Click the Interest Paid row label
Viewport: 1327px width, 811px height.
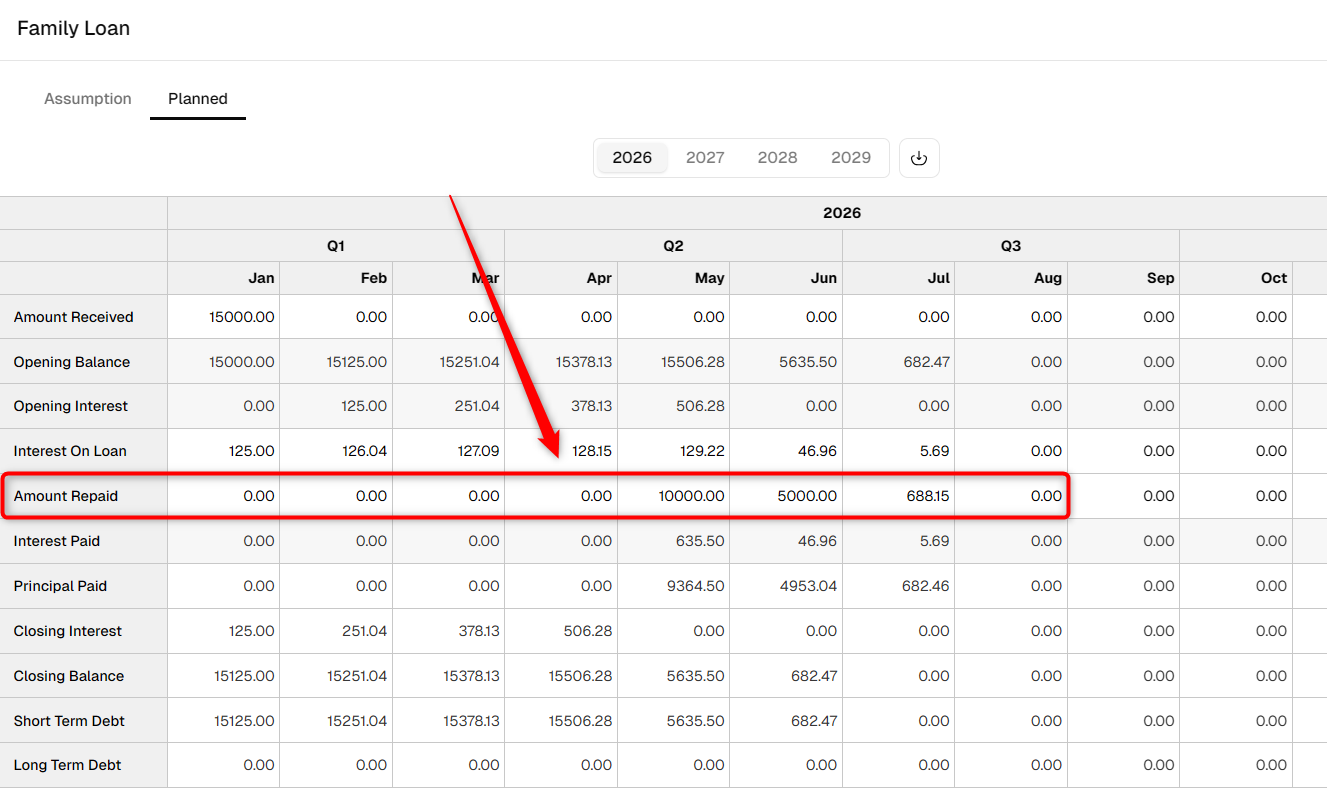pyautogui.click(x=57, y=541)
